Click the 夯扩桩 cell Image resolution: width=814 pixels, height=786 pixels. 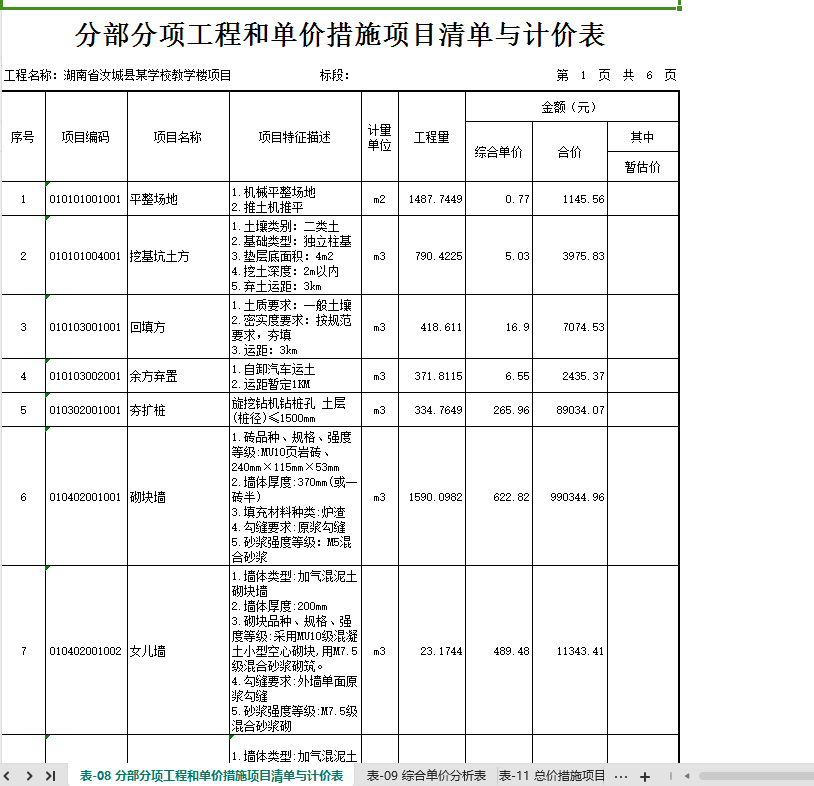click(x=178, y=410)
